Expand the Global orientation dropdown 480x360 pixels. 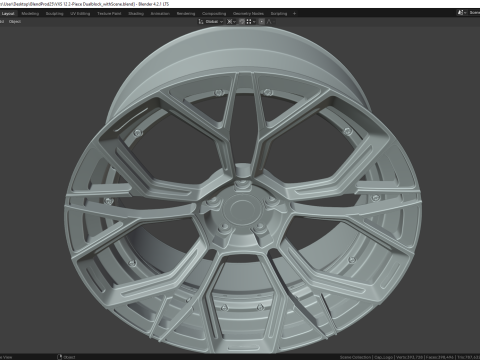tap(214, 21)
